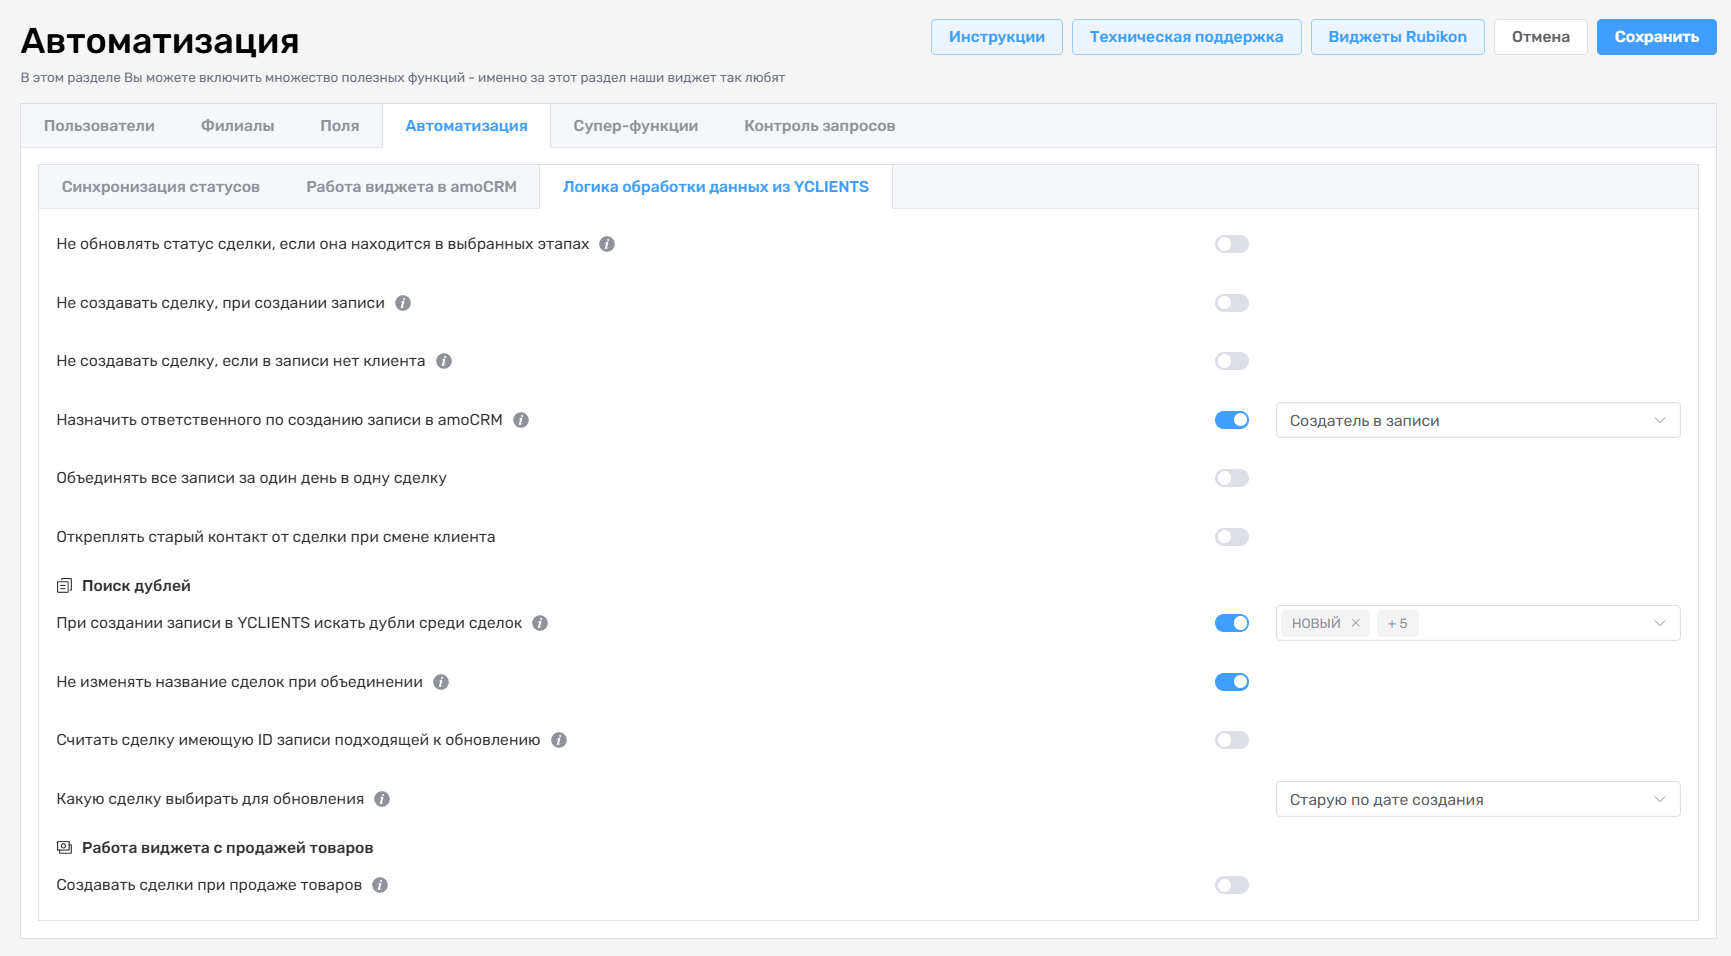This screenshot has height=956, width=1731.
Task: Click the 'Поиск дублей' section icon
Action: click(x=65, y=586)
